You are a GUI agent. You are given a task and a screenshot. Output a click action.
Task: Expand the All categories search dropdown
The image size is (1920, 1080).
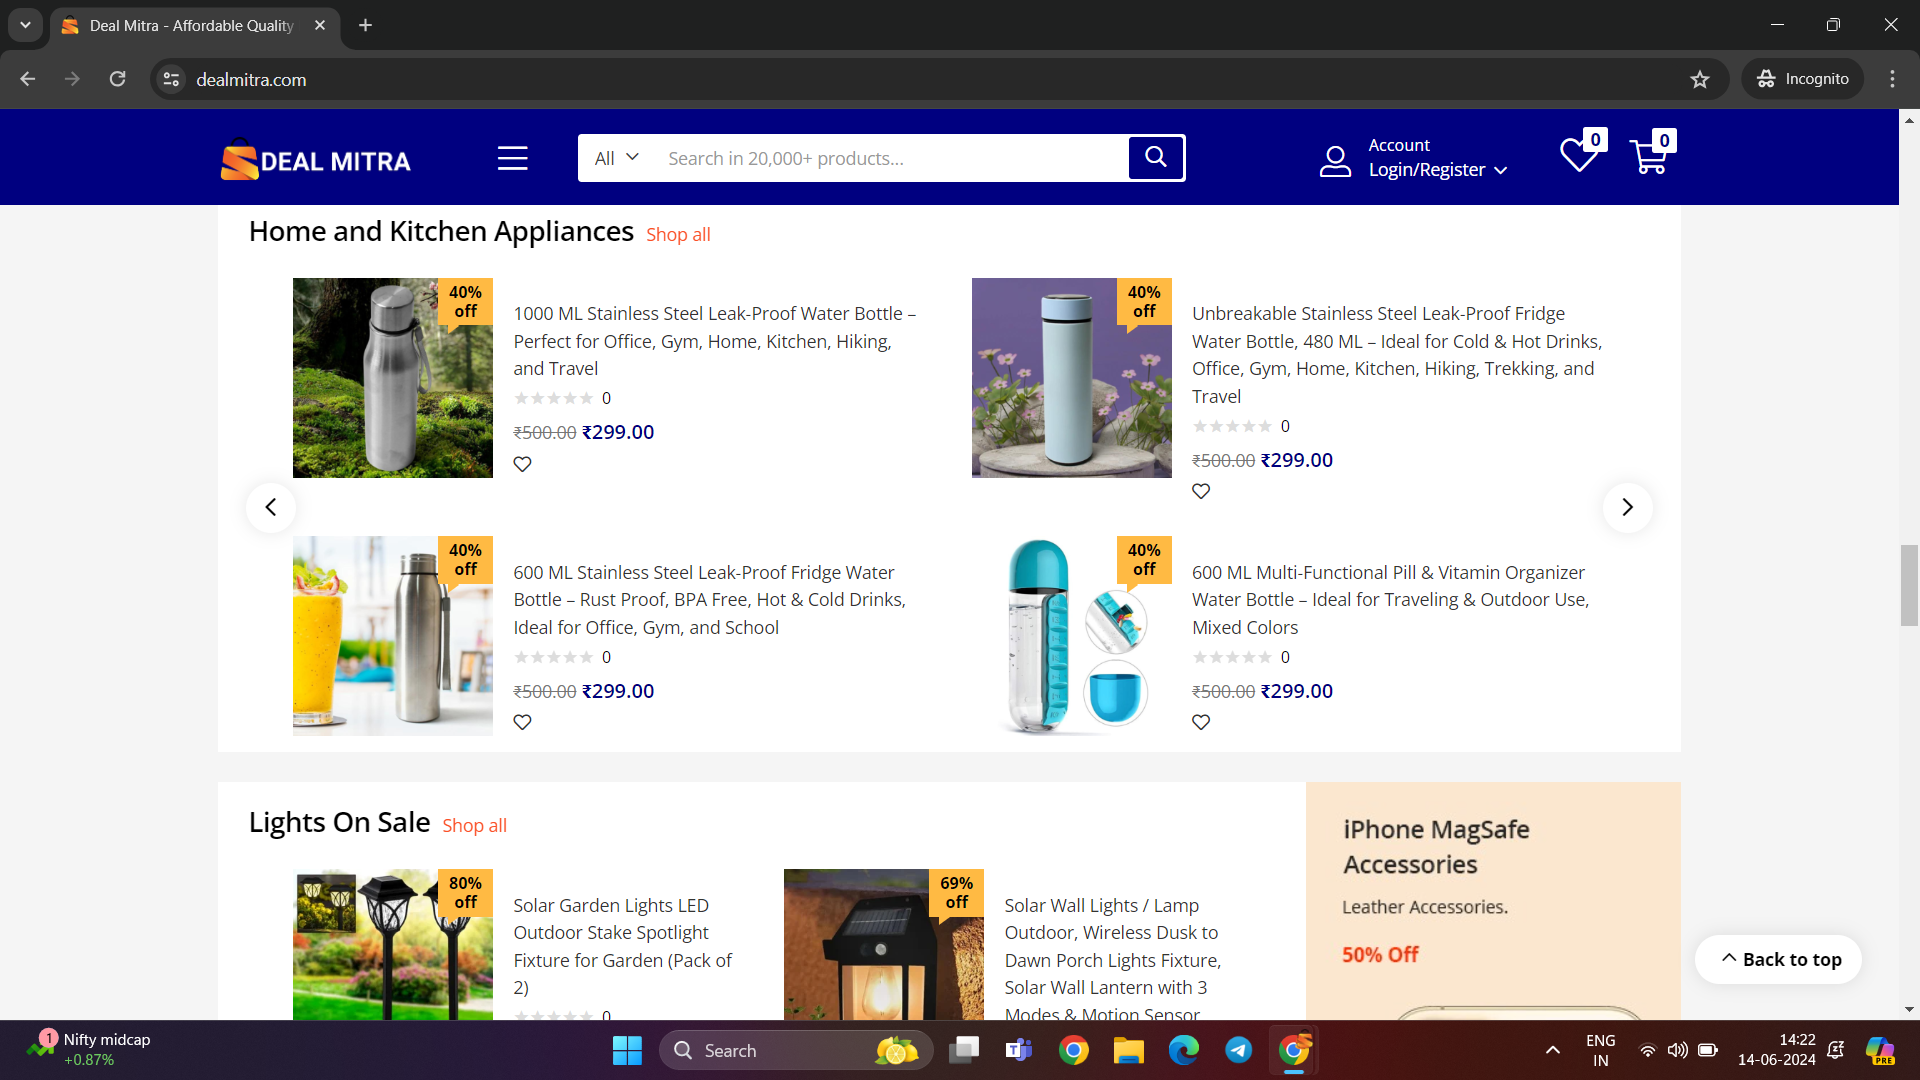pos(616,158)
